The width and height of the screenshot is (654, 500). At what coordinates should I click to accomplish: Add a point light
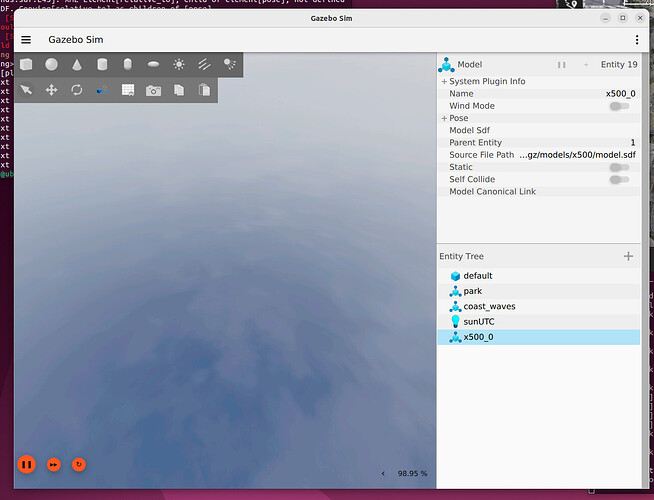[x=179, y=64]
